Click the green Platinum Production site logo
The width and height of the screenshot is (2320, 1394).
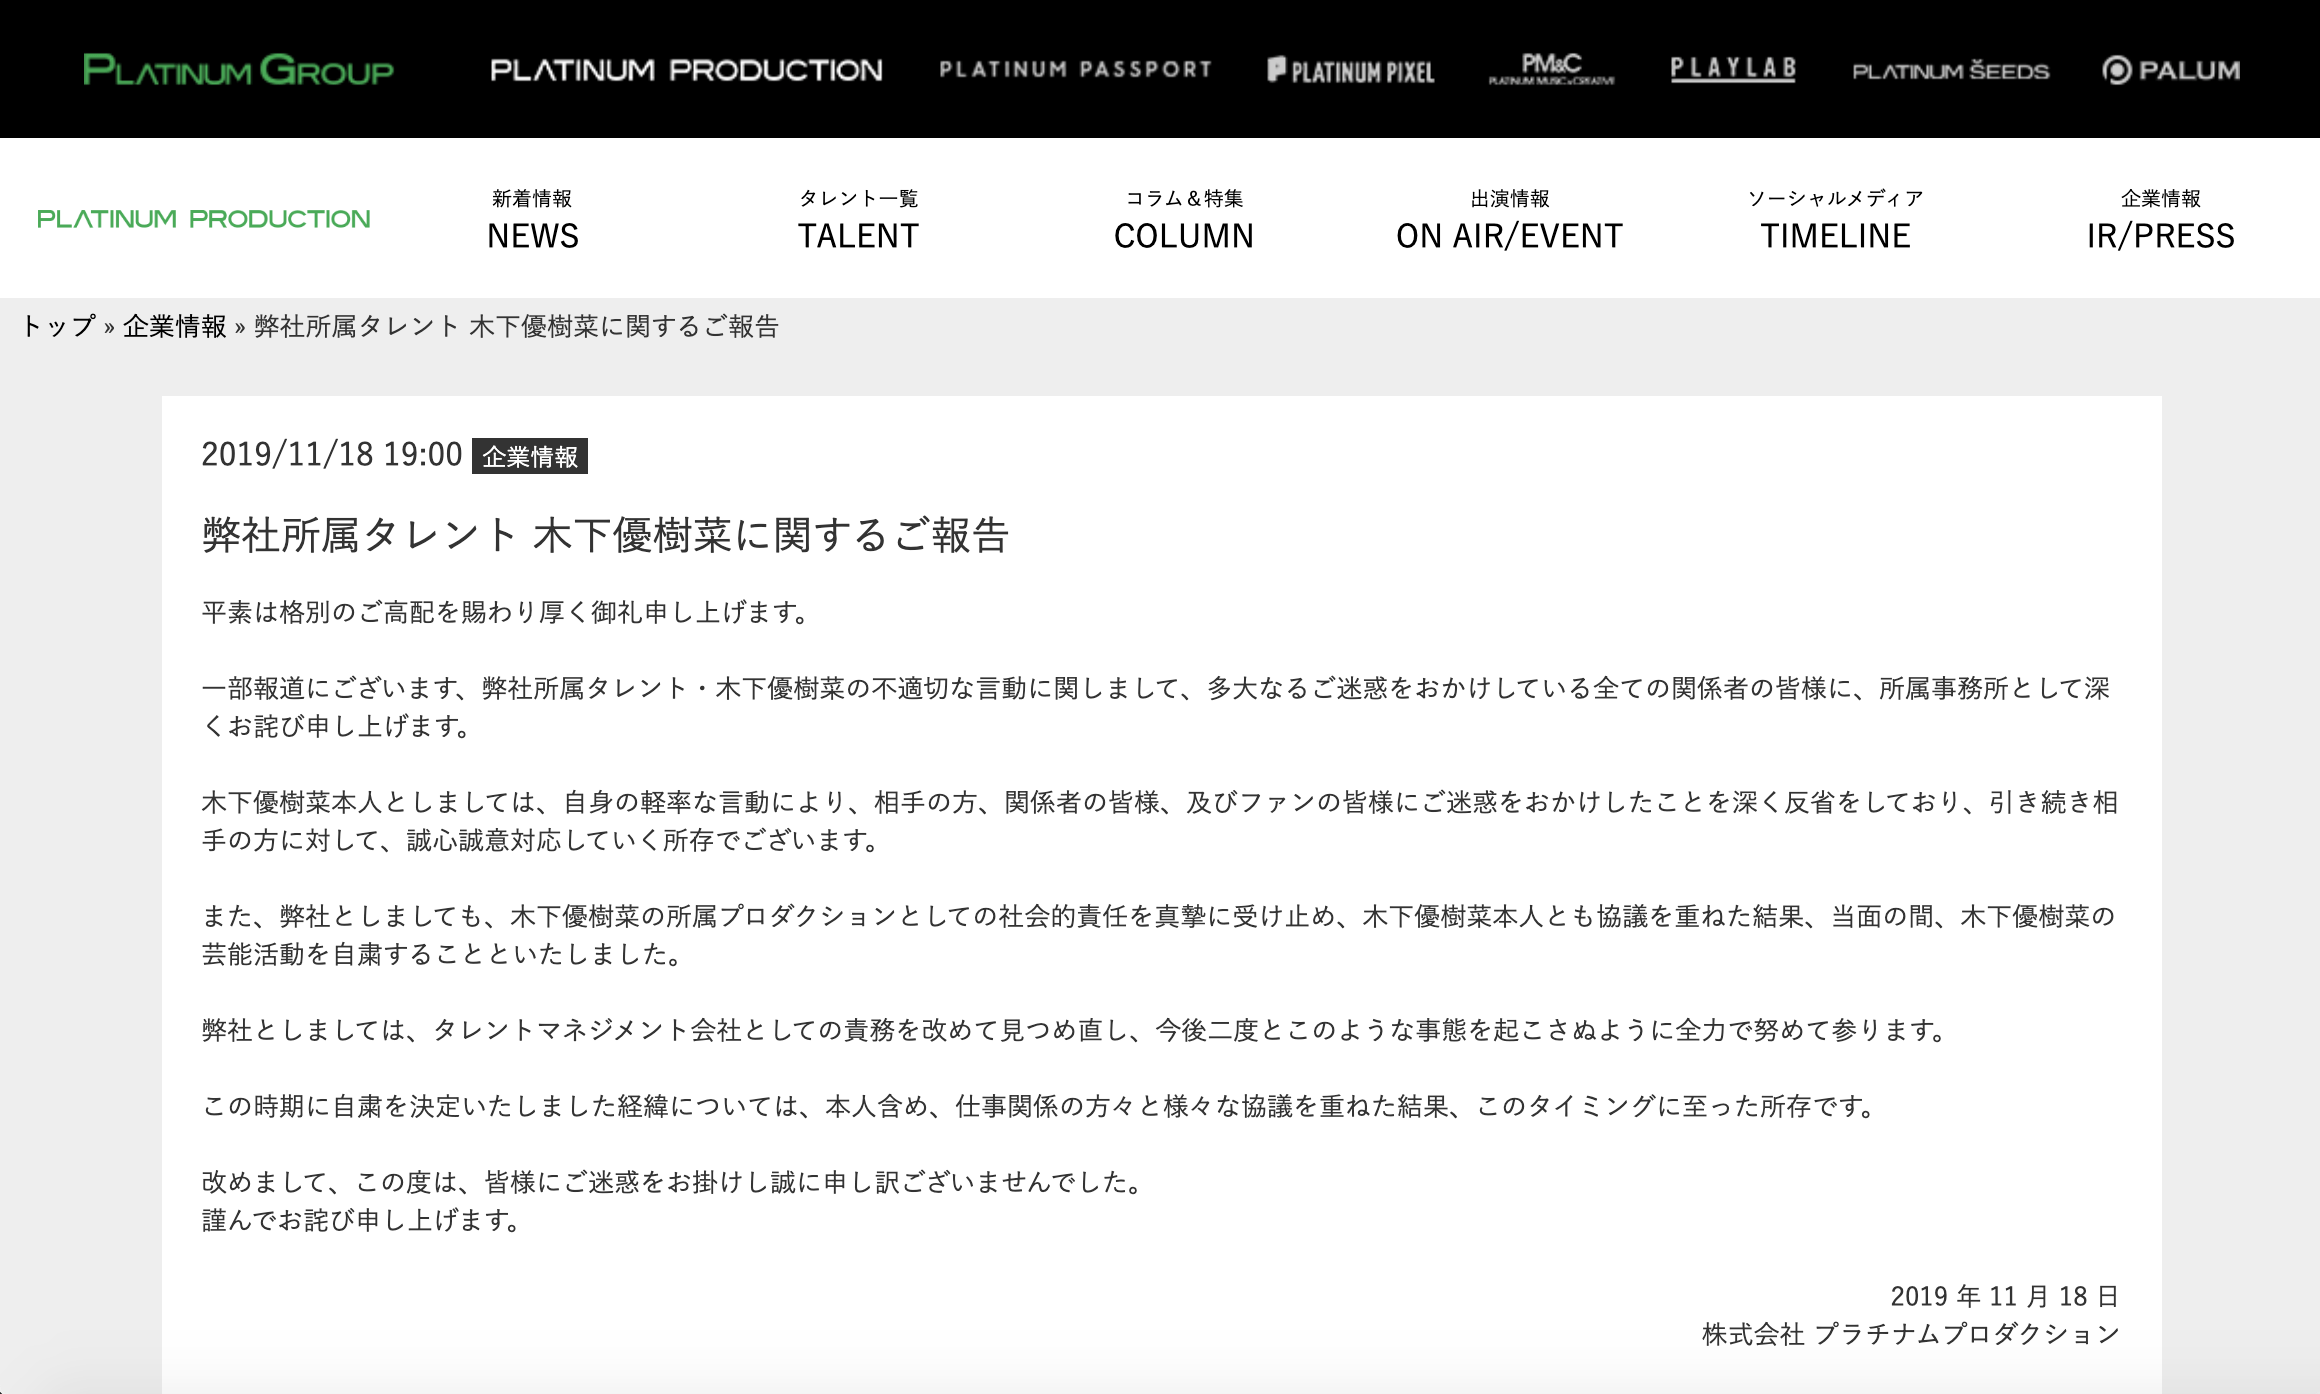point(204,219)
